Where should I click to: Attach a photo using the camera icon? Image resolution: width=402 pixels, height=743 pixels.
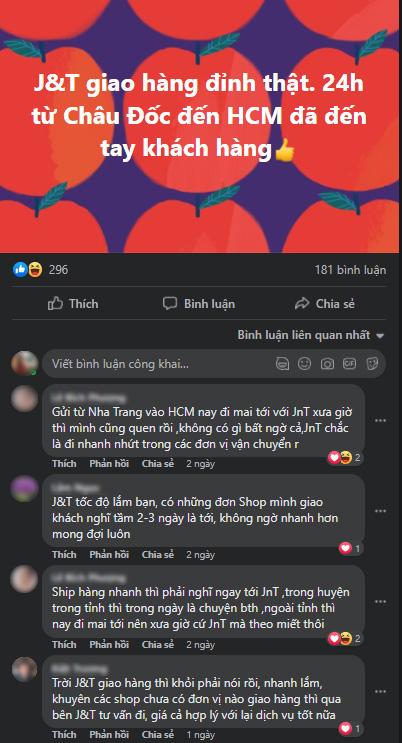pos(327,364)
